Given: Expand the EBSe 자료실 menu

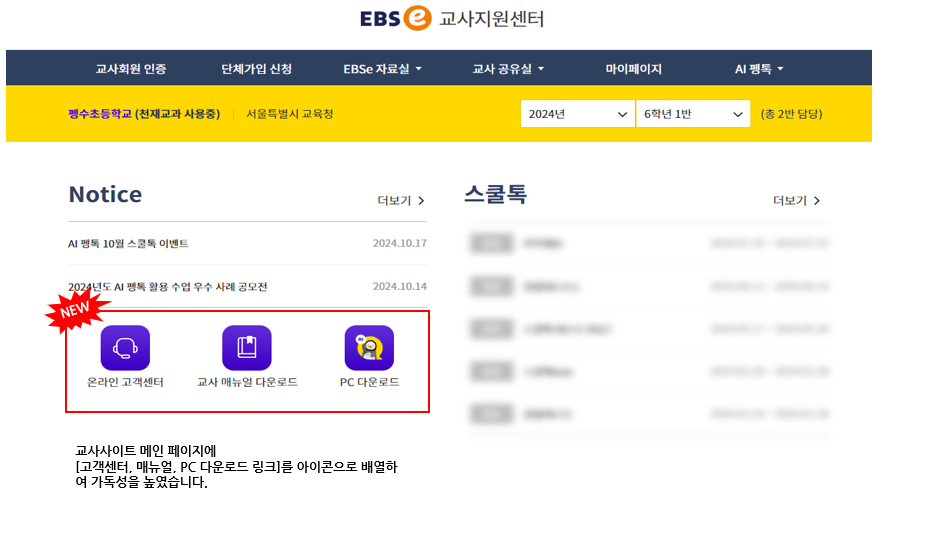Looking at the screenshot, I should (382, 69).
